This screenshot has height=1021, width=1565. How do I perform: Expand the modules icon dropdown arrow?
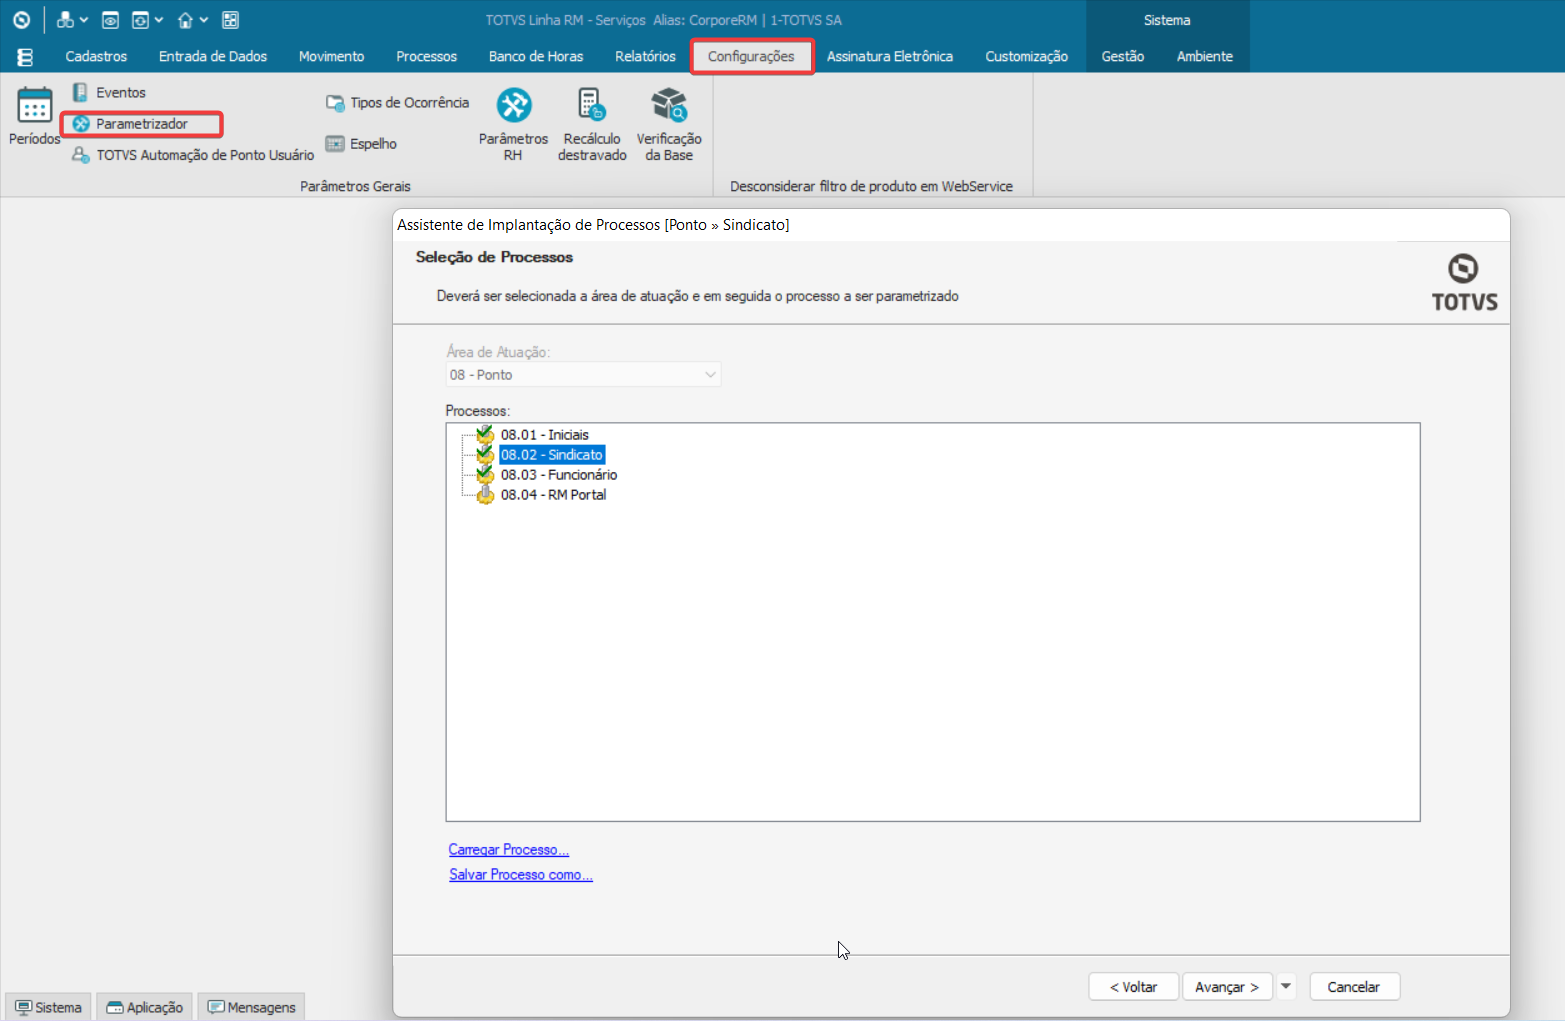pos(83,20)
